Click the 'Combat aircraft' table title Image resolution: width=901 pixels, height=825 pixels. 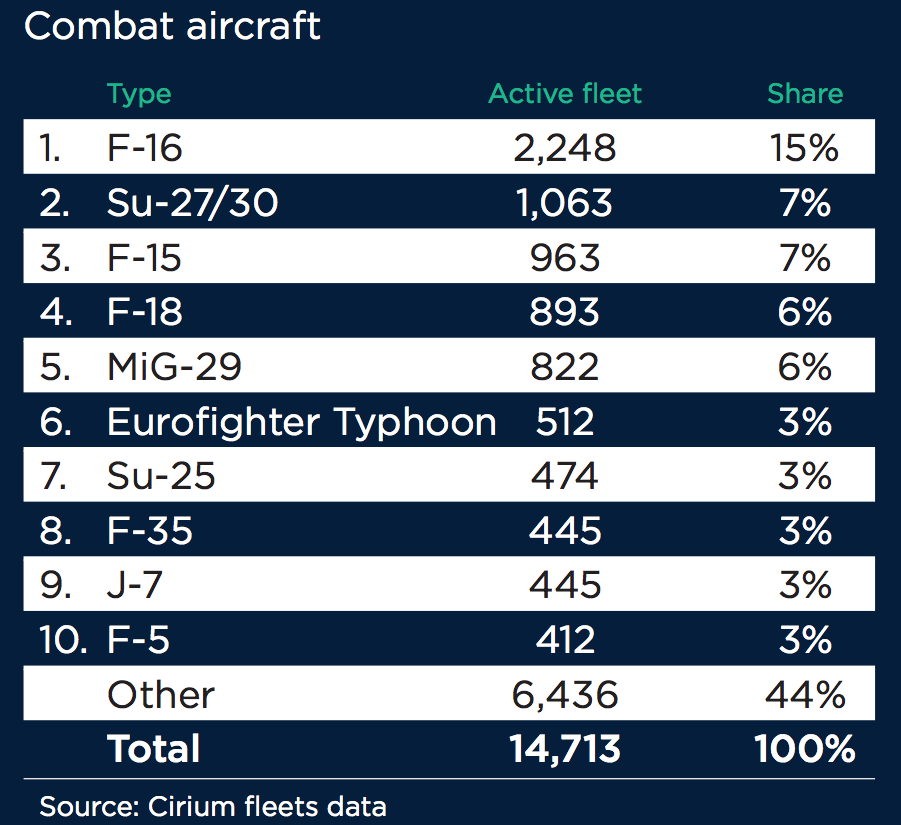172,26
